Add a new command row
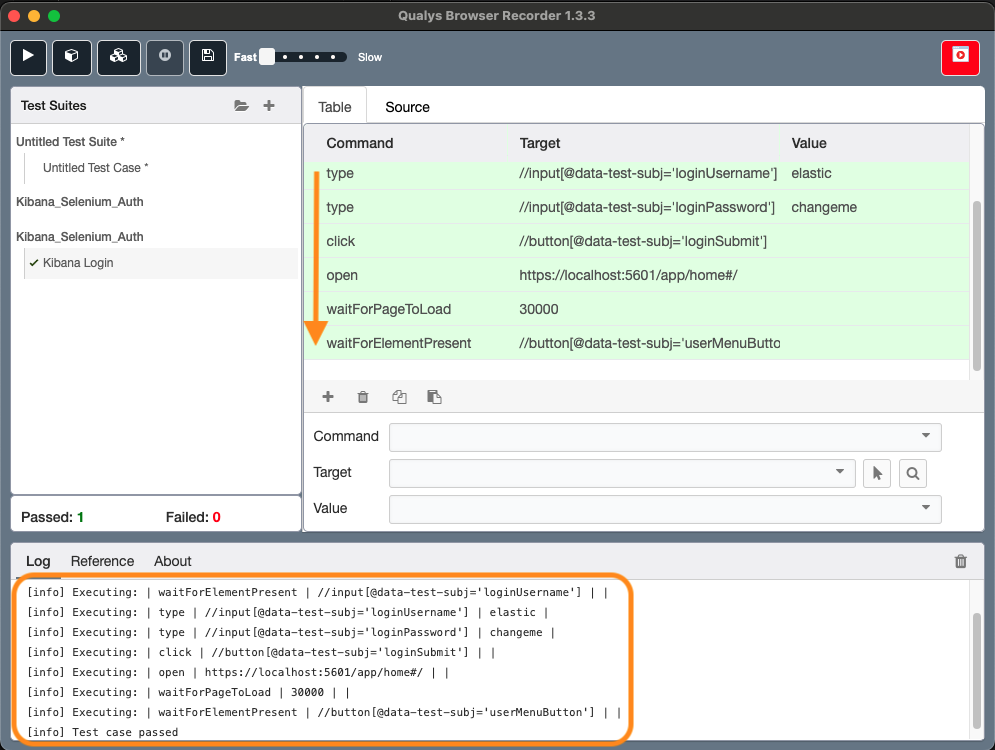This screenshot has height=750, width=995. [327, 397]
